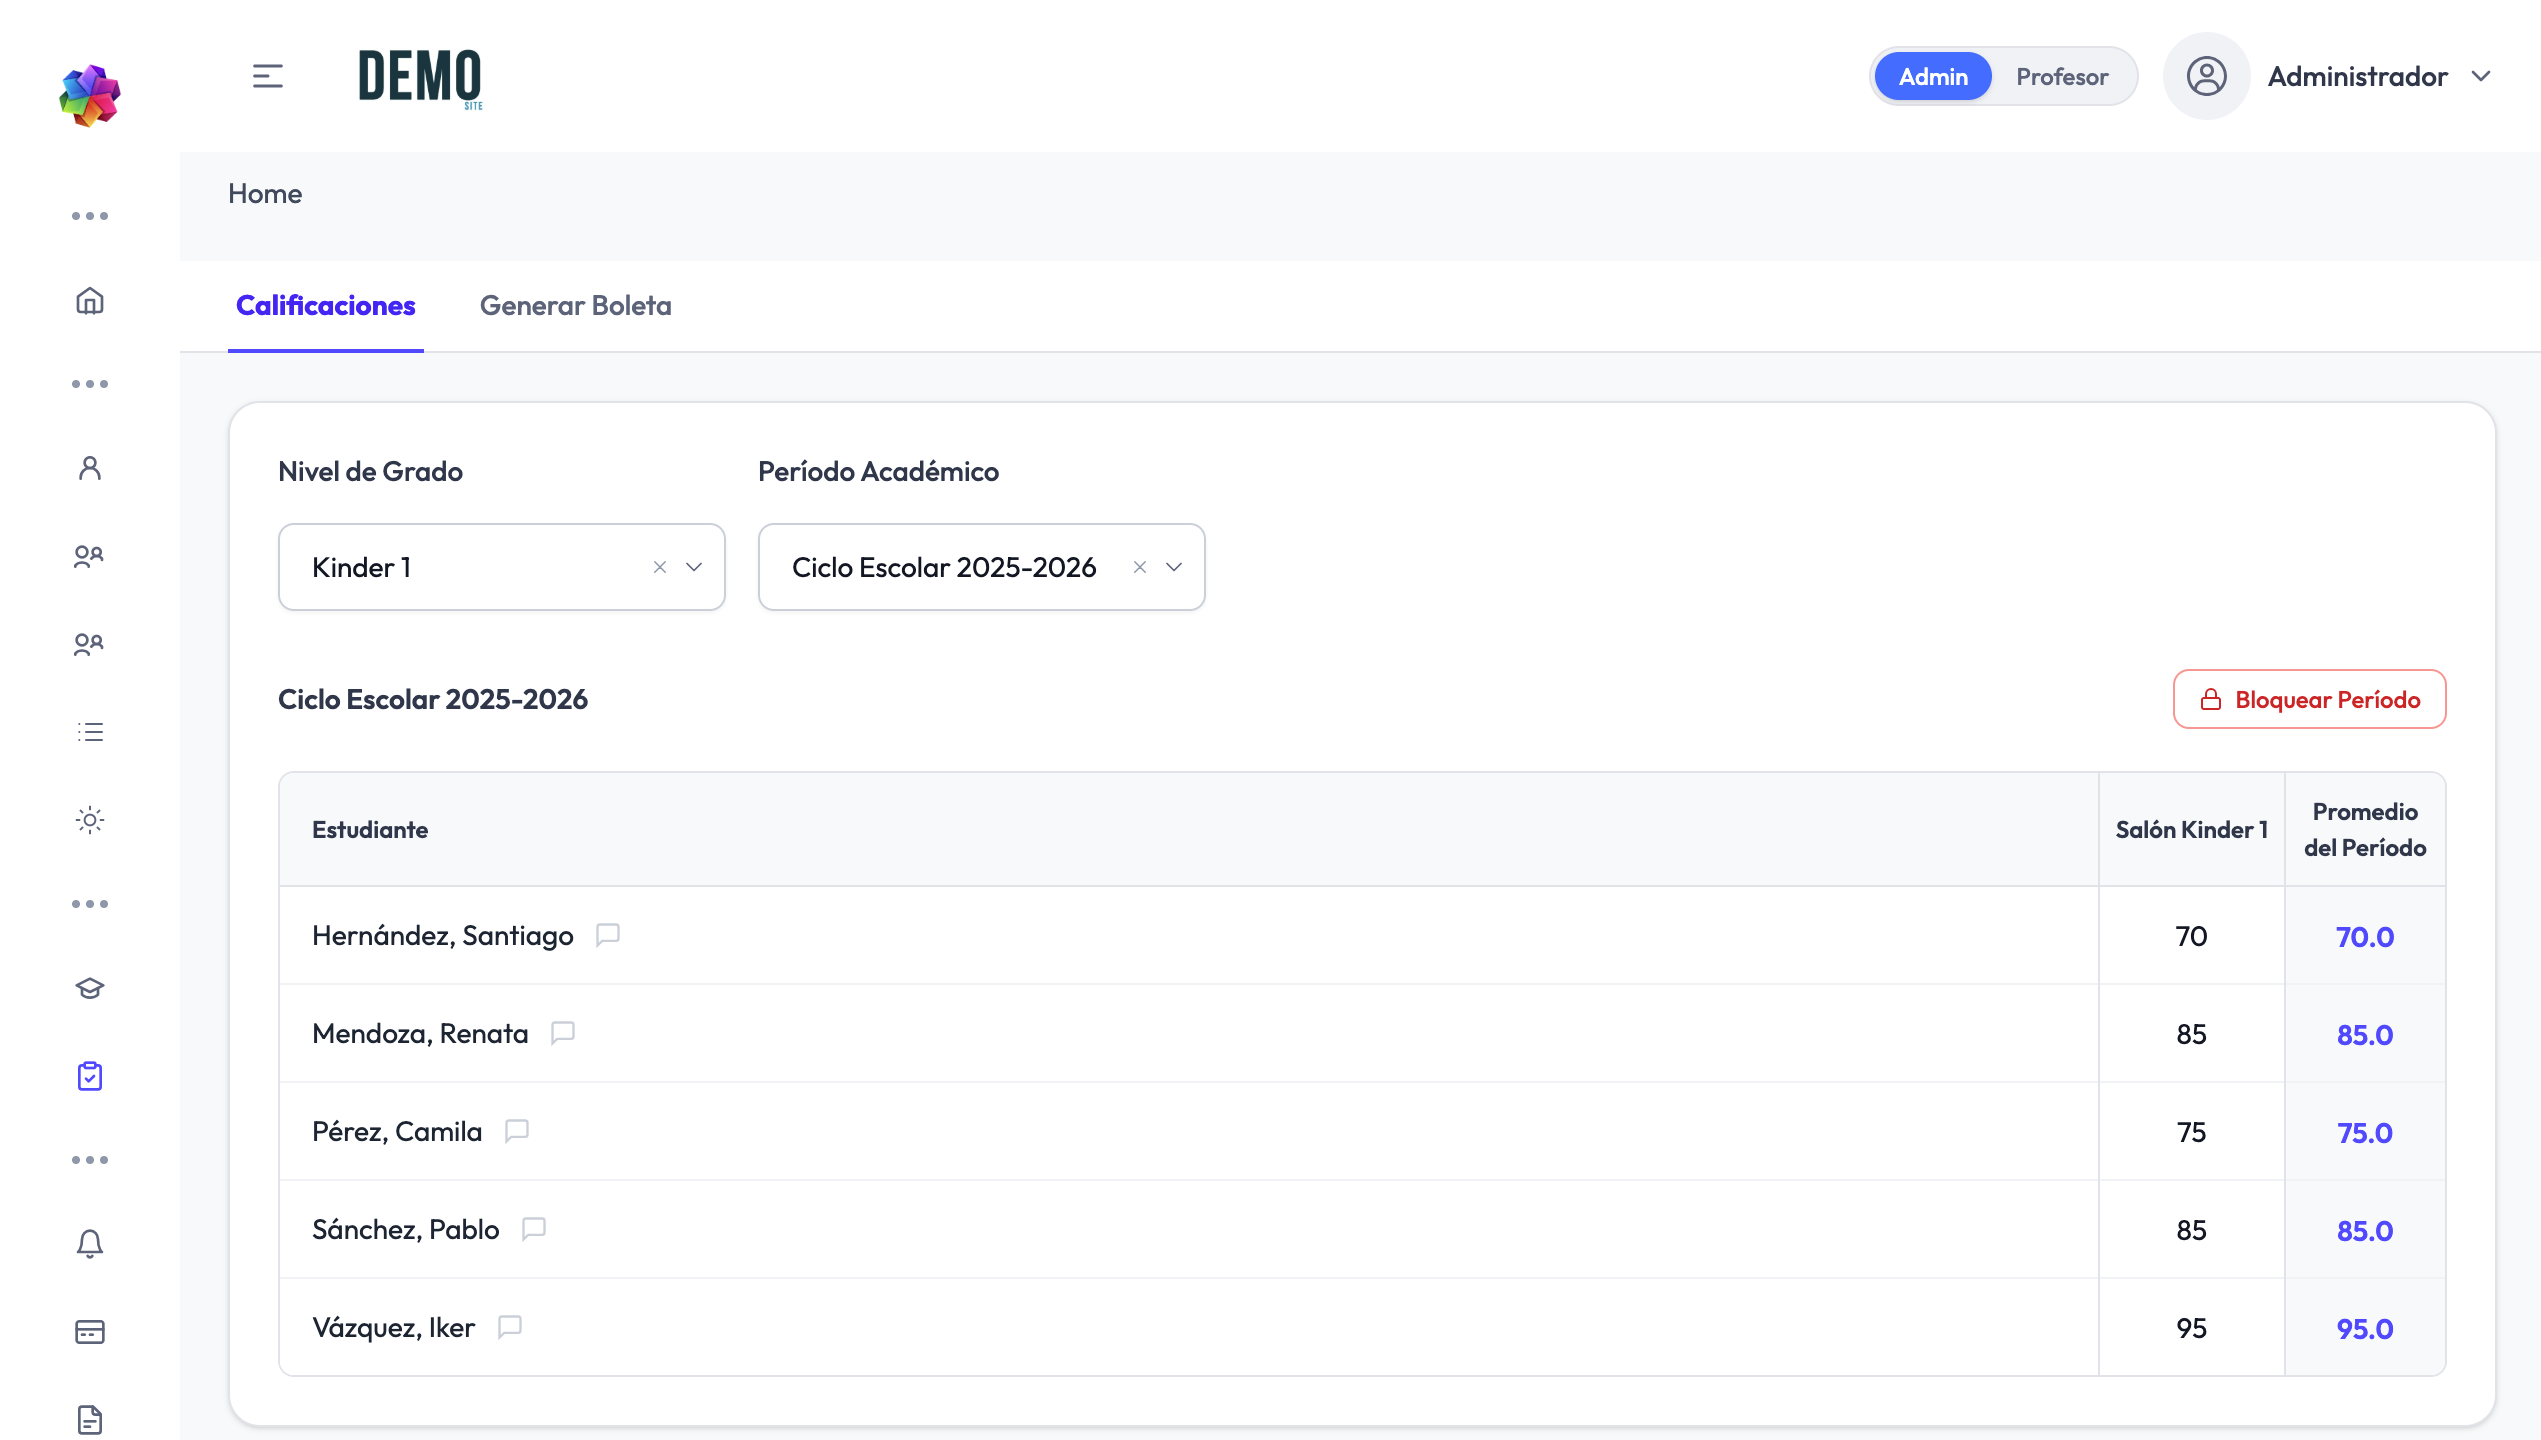Screen dimensions: 2541x1440
Task: Click the Home breadcrumb link
Action: coord(265,193)
